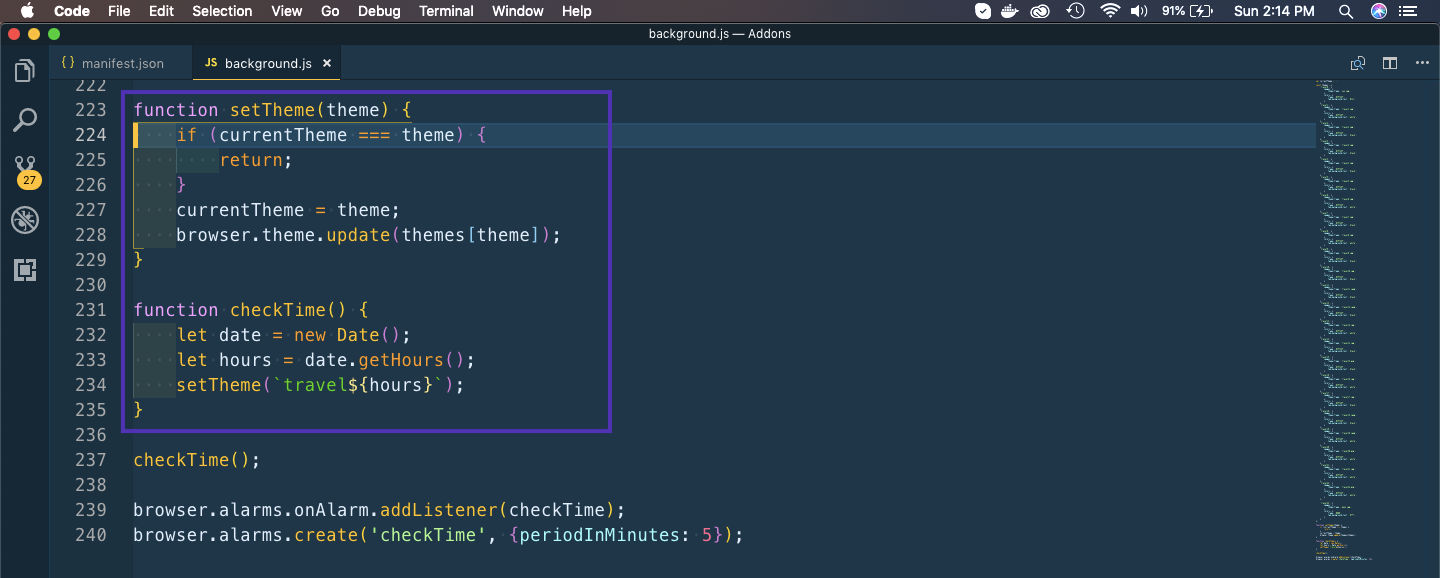This screenshot has width=1440, height=578.
Task: Click line number 240 in the gutter
Action: pyautogui.click(x=91, y=535)
